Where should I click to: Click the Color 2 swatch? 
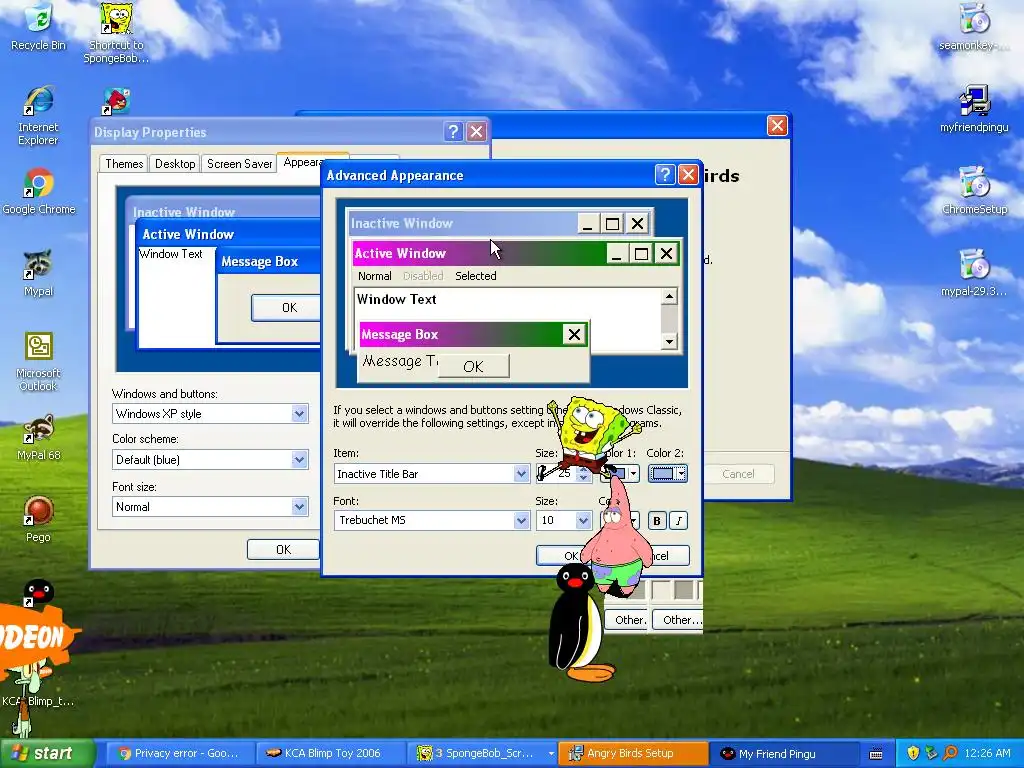[662, 473]
